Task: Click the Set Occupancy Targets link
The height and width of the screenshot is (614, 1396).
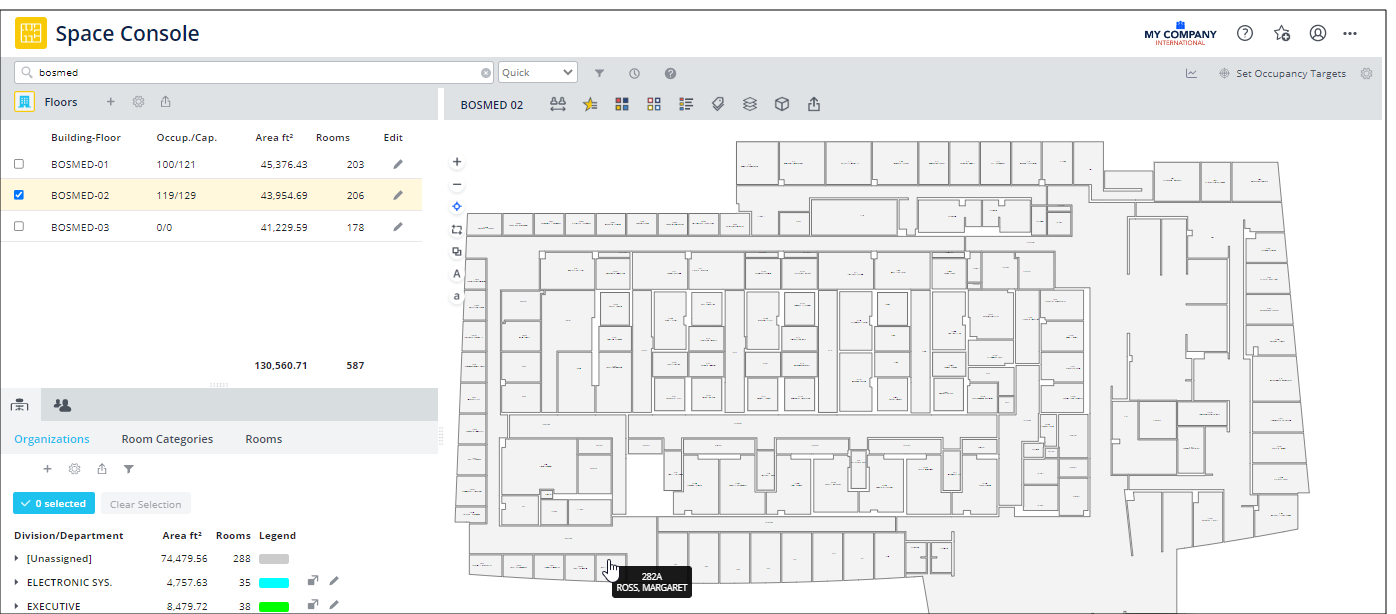Action: 1290,73
